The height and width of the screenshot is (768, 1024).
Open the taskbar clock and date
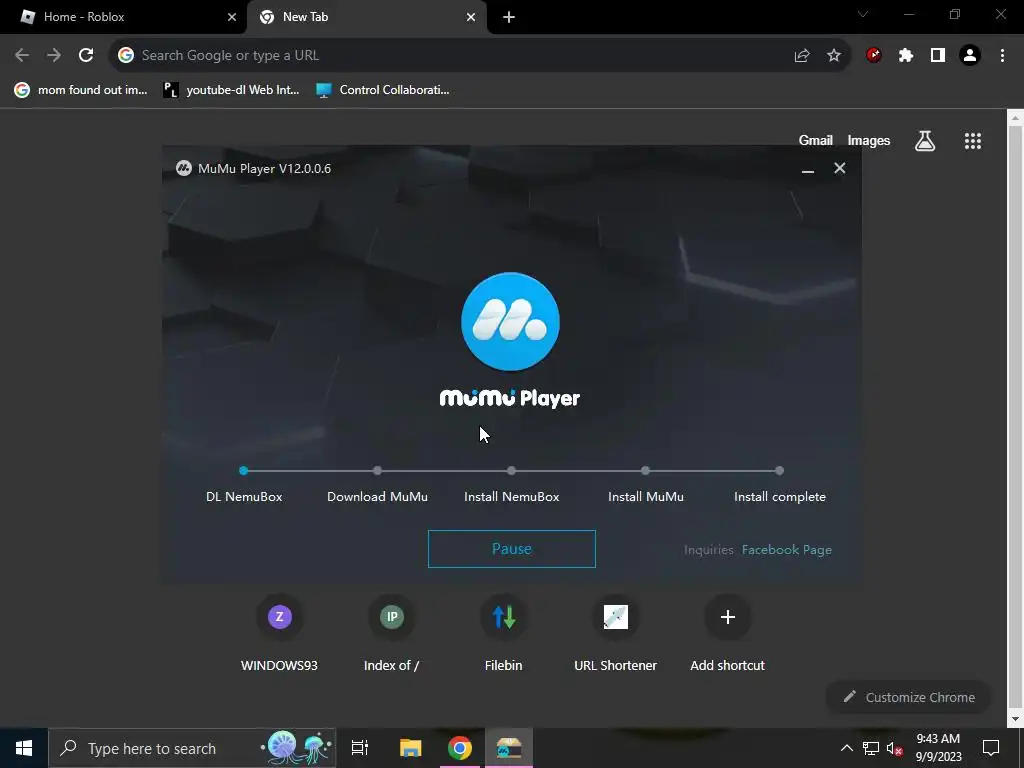click(938, 748)
